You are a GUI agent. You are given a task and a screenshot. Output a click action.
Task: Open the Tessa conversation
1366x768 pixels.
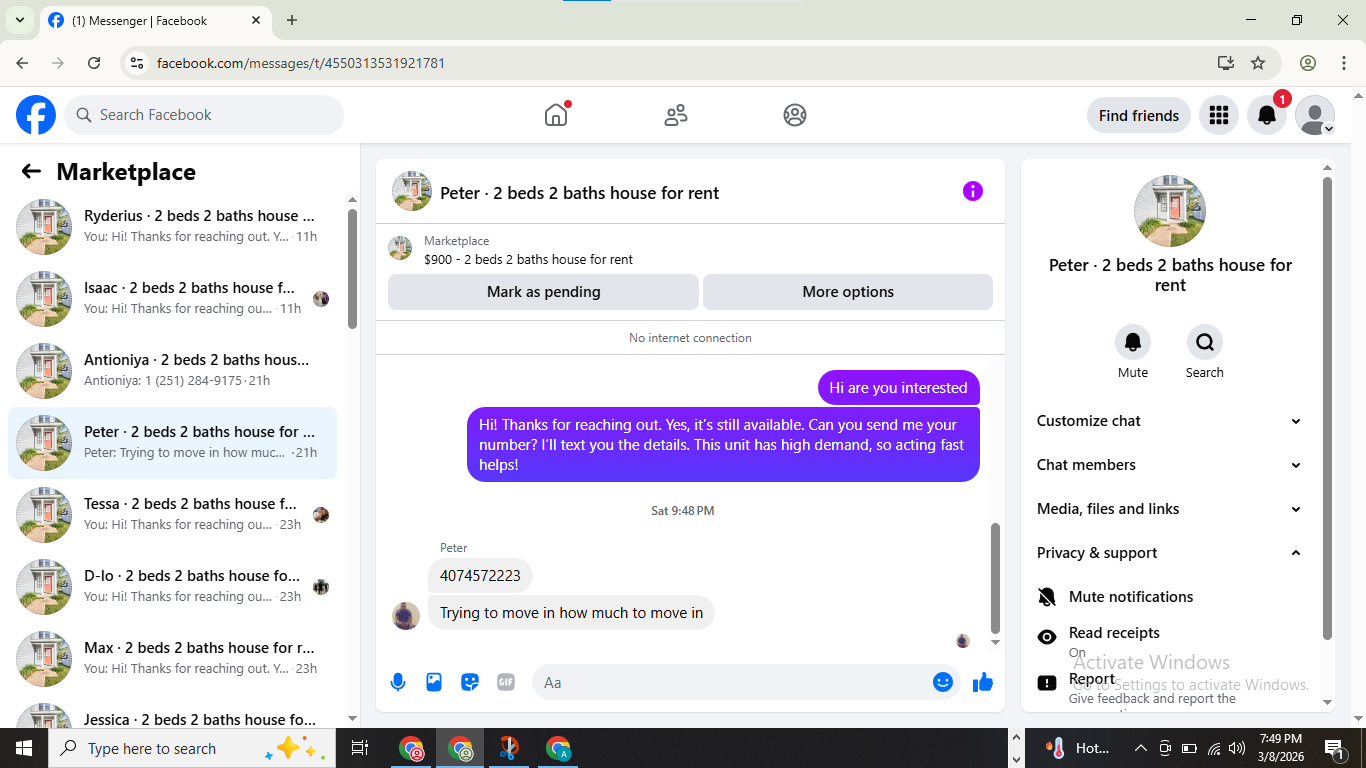pyautogui.click(x=172, y=515)
